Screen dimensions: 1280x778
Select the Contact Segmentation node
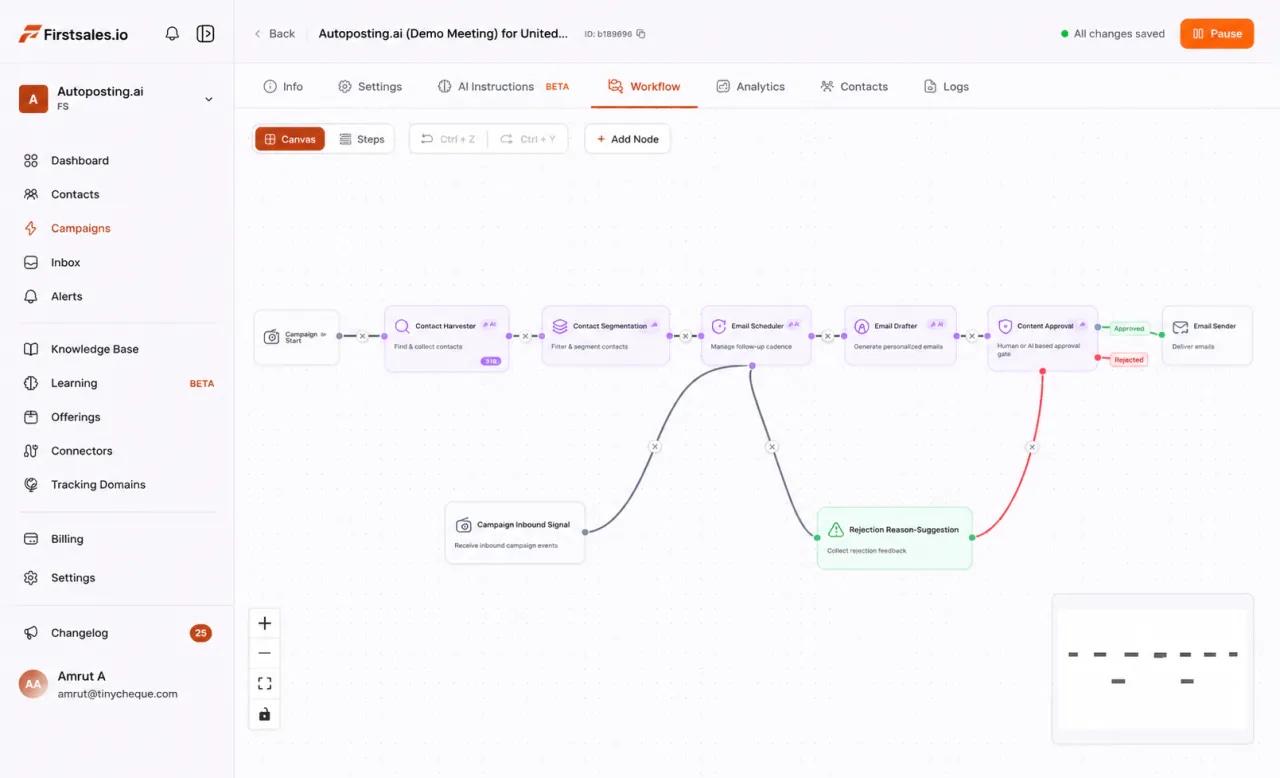(606, 336)
